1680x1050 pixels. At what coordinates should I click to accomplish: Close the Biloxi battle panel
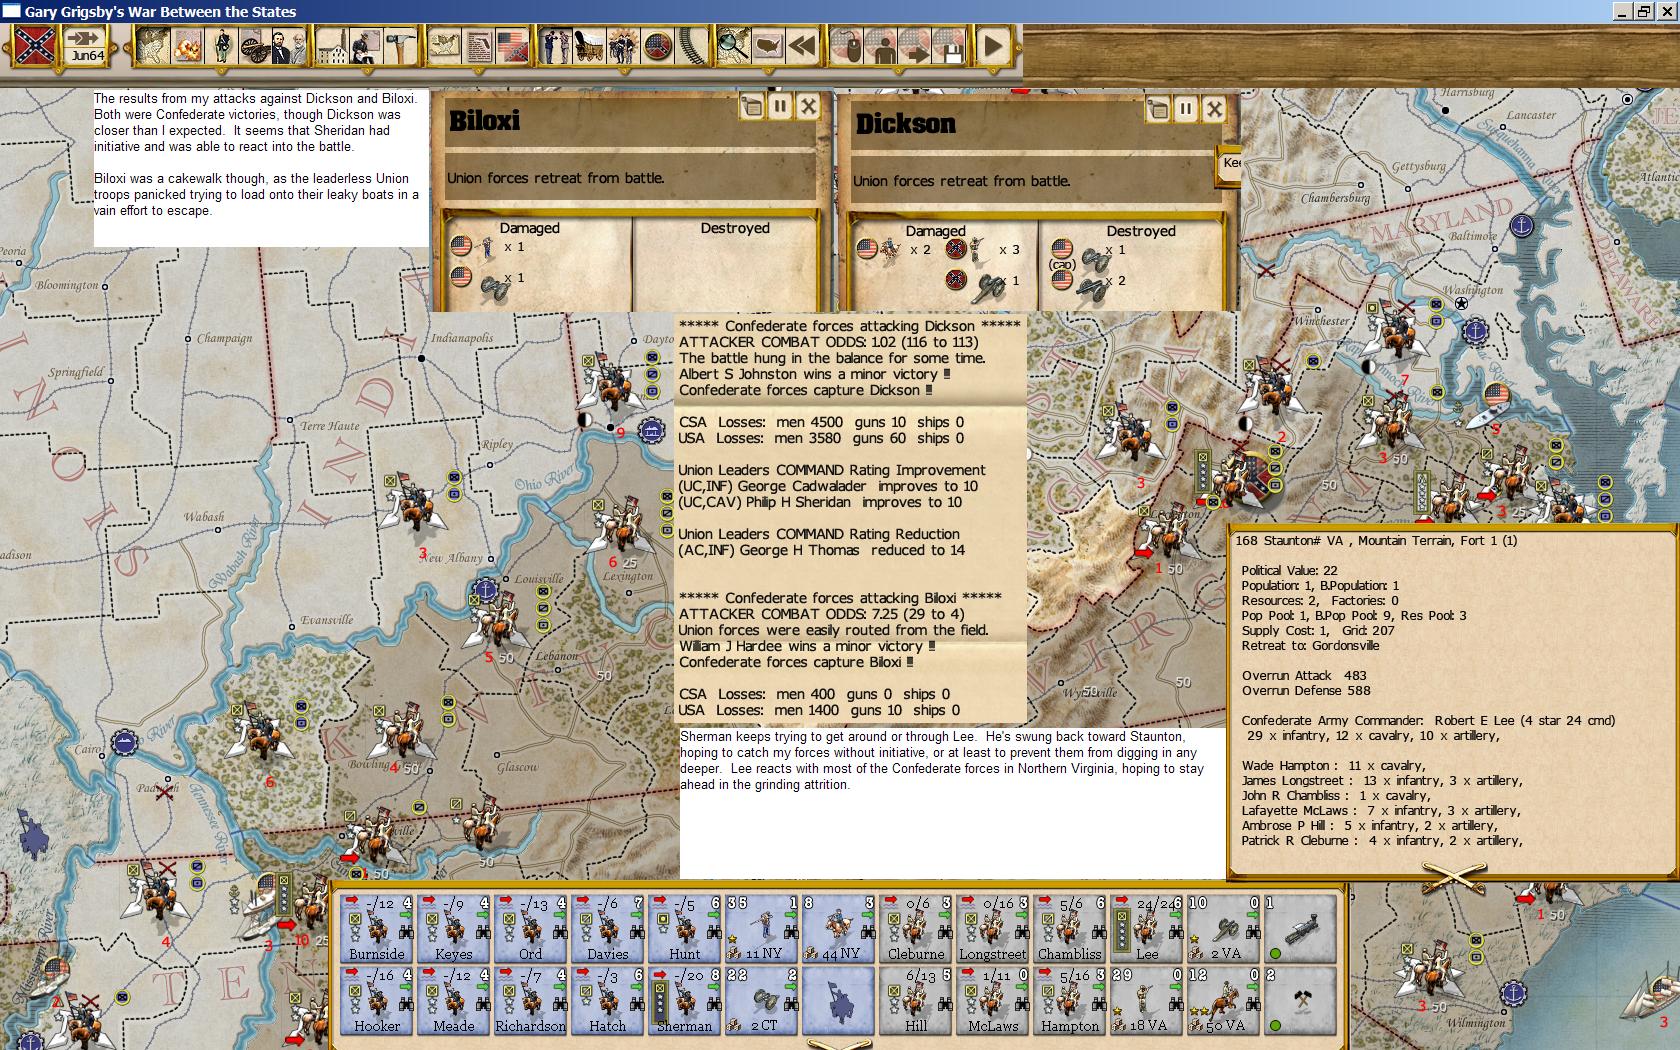pos(808,106)
